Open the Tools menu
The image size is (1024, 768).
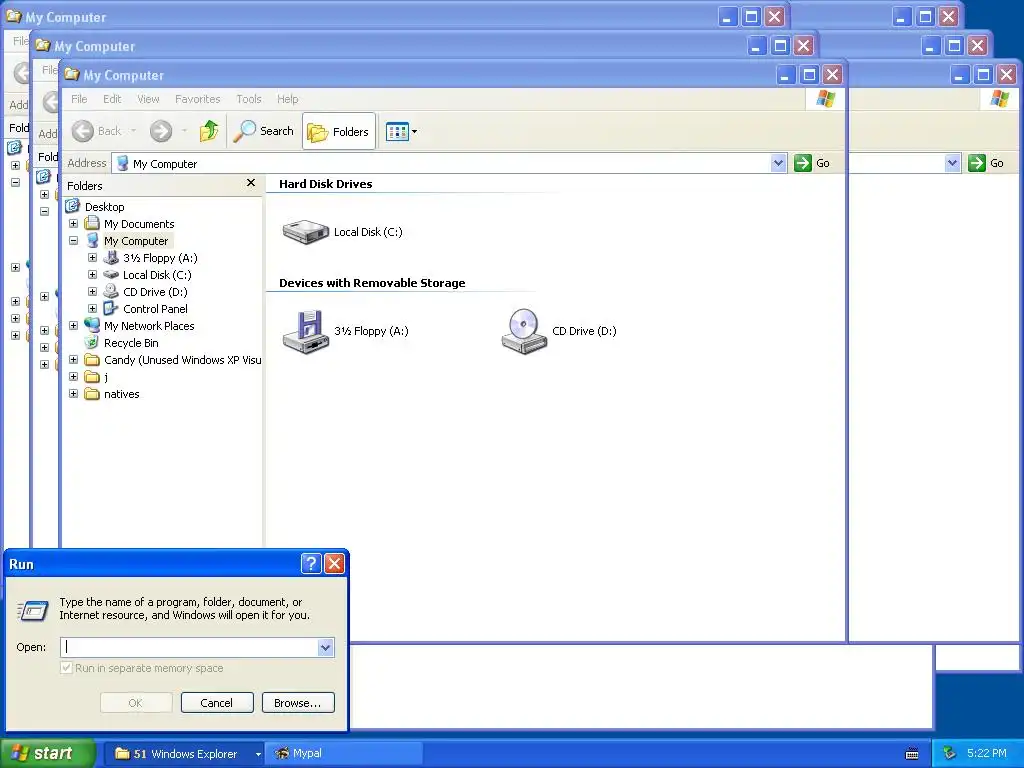pyautogui.click(x=249, y=99)
